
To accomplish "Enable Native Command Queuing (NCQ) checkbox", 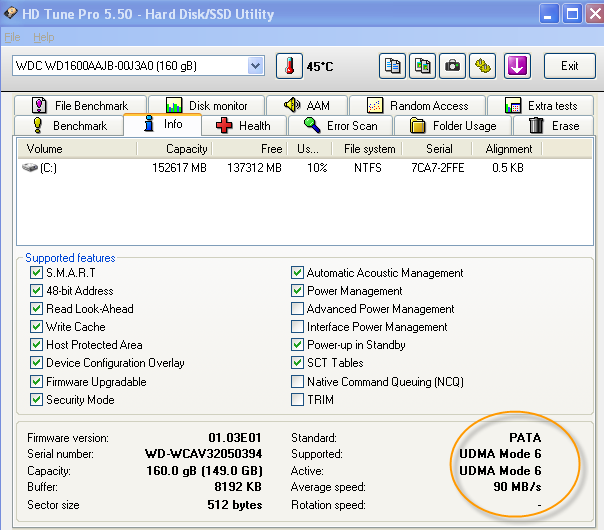I will (297, 382).
